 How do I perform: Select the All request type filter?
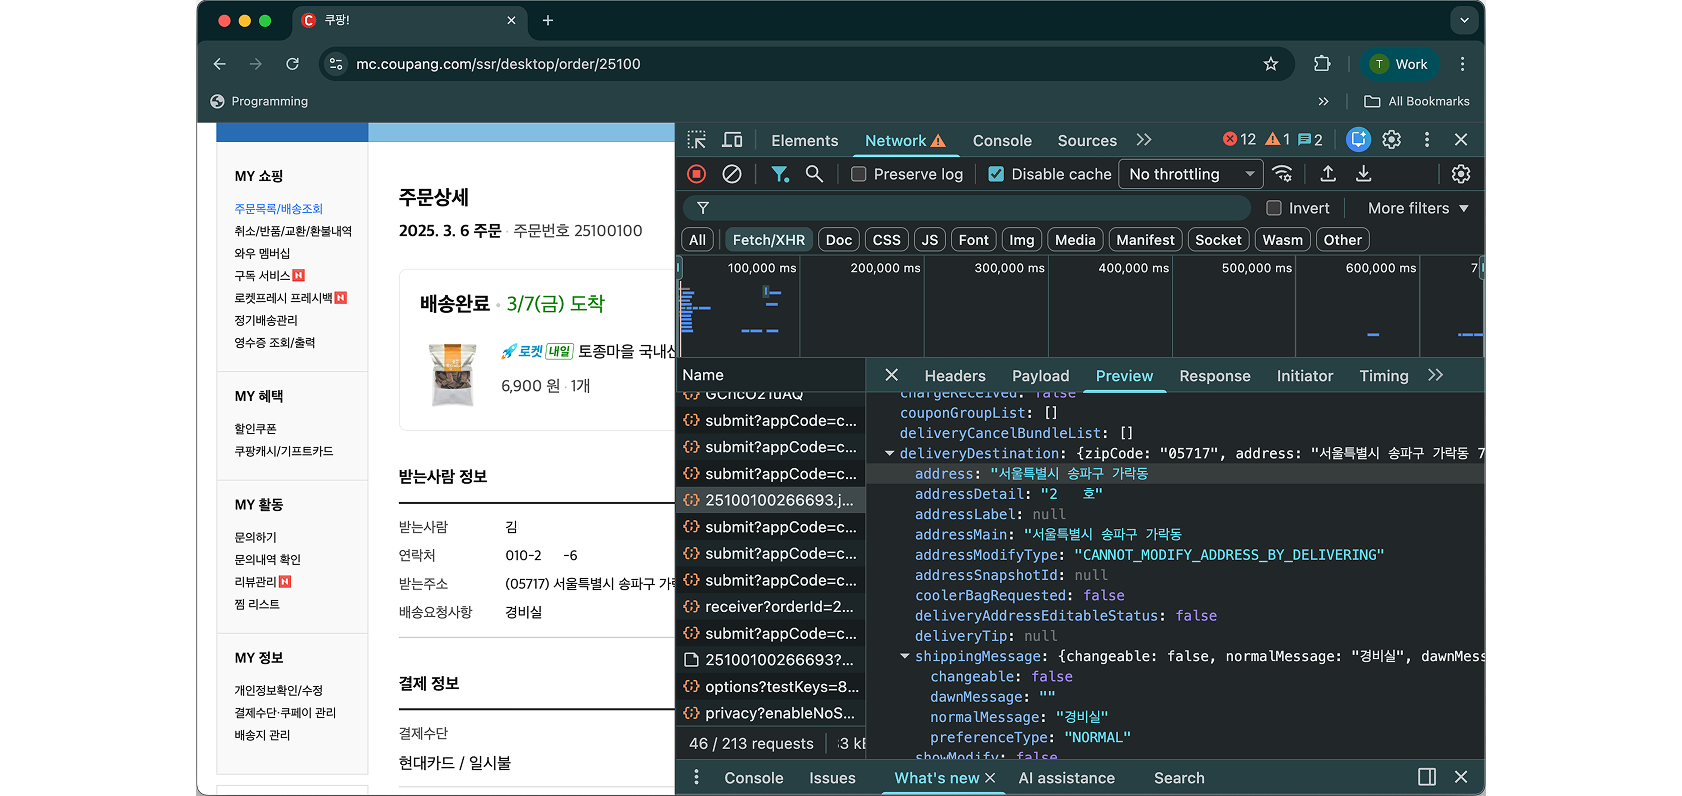[x=698, y=240]
